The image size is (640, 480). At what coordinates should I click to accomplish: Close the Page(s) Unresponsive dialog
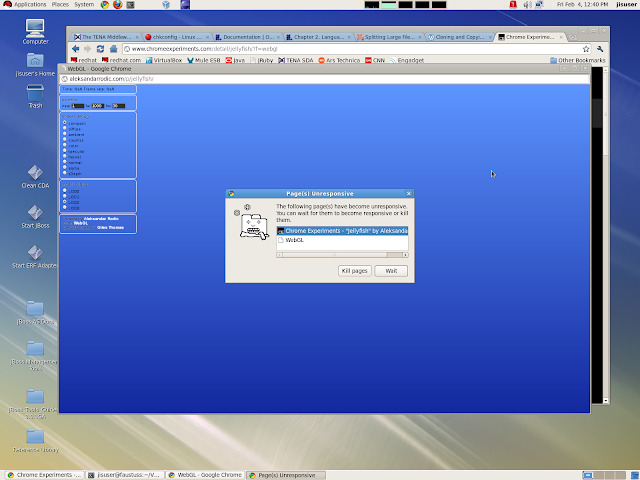pyautogui.click(x=409, y=193)
